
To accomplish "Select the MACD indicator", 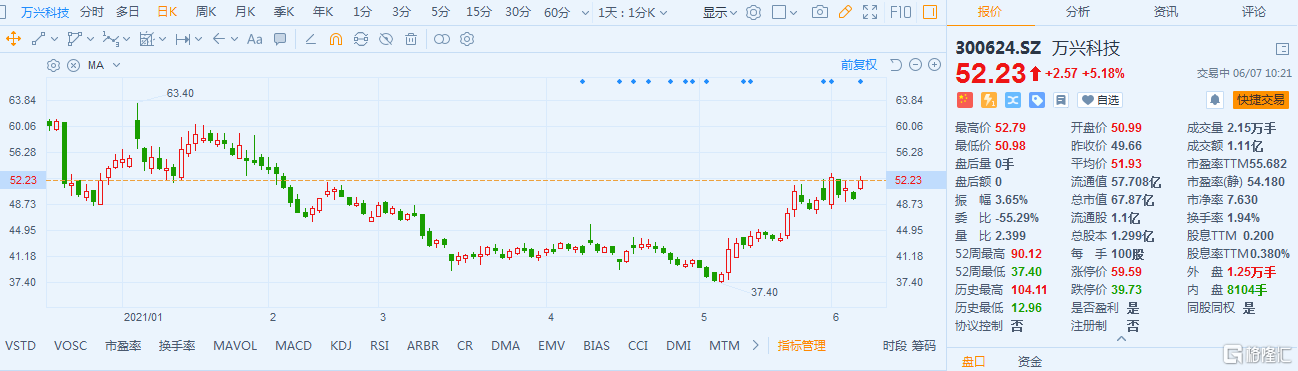I will click(x=294, y=346).
